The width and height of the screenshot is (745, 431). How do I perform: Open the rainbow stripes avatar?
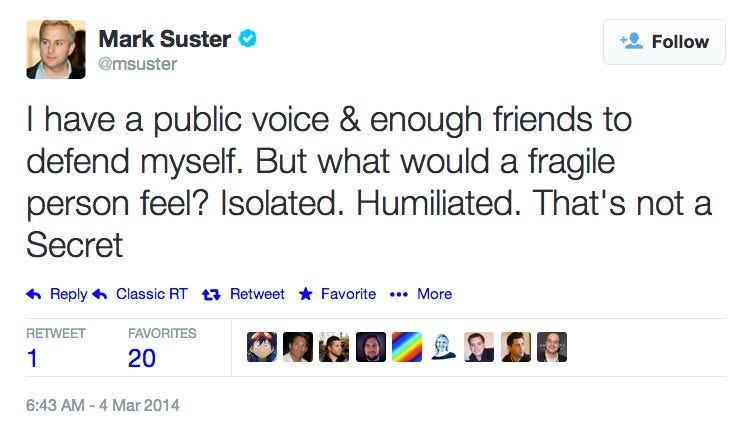point(407,347)
